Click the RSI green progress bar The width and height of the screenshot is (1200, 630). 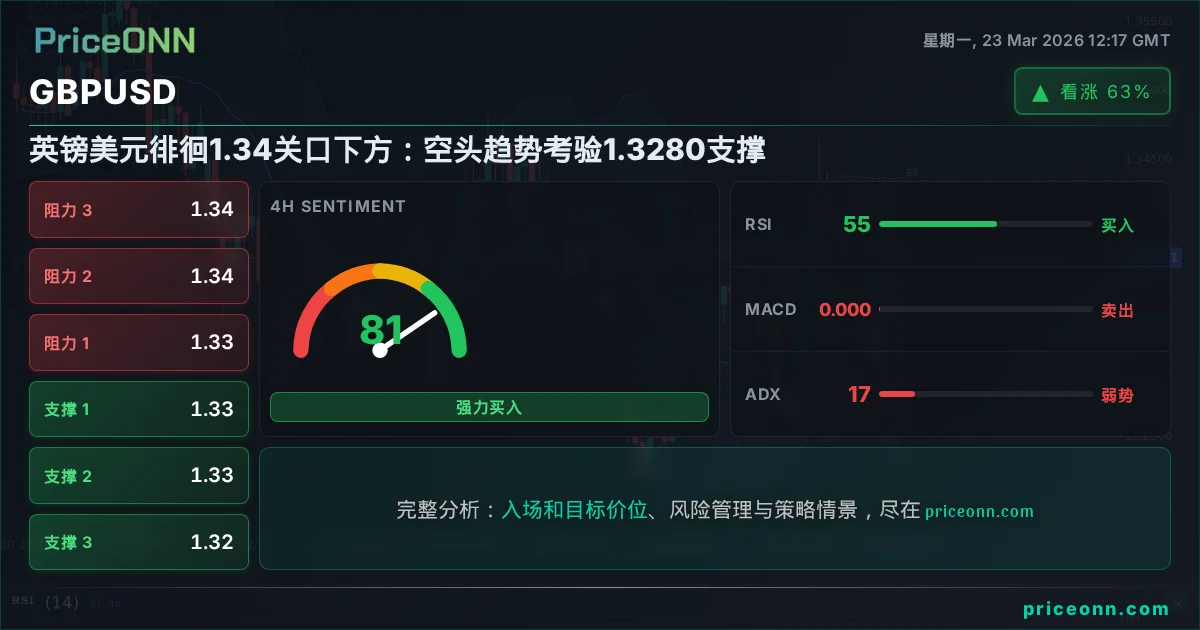coord(937,224)
